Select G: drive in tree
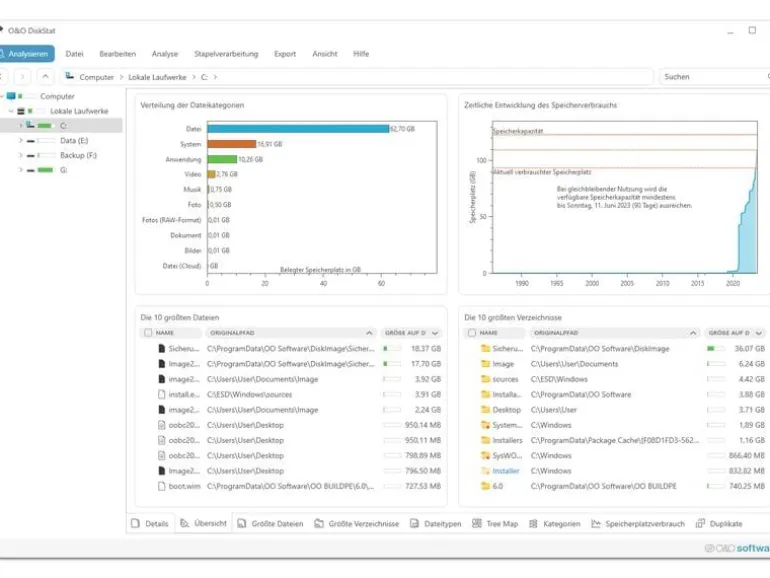Image resolution: width=770 pixels, height=578 pixels. click(x=63, y=170)
